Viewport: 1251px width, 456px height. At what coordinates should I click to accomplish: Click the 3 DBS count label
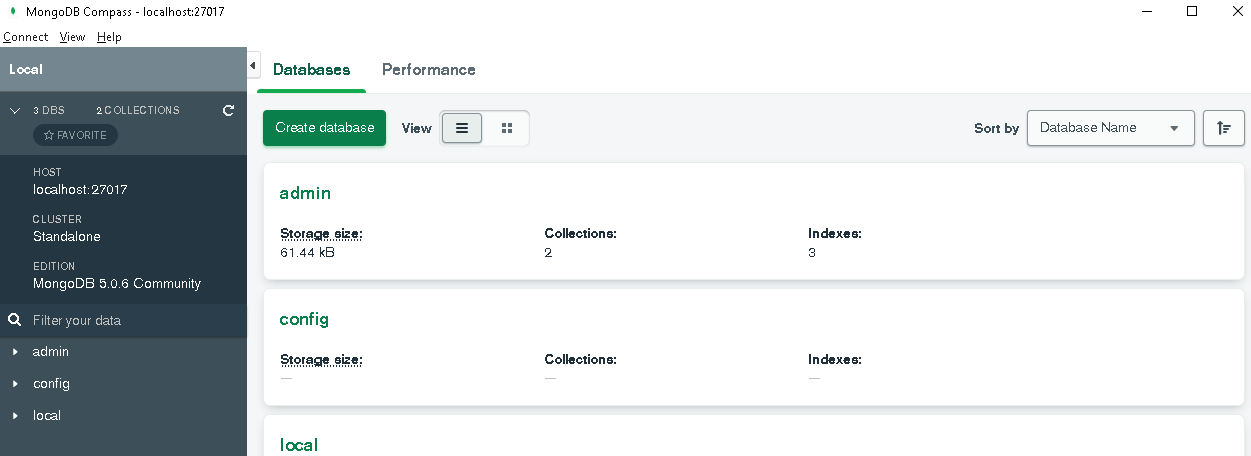coord(49,111)
